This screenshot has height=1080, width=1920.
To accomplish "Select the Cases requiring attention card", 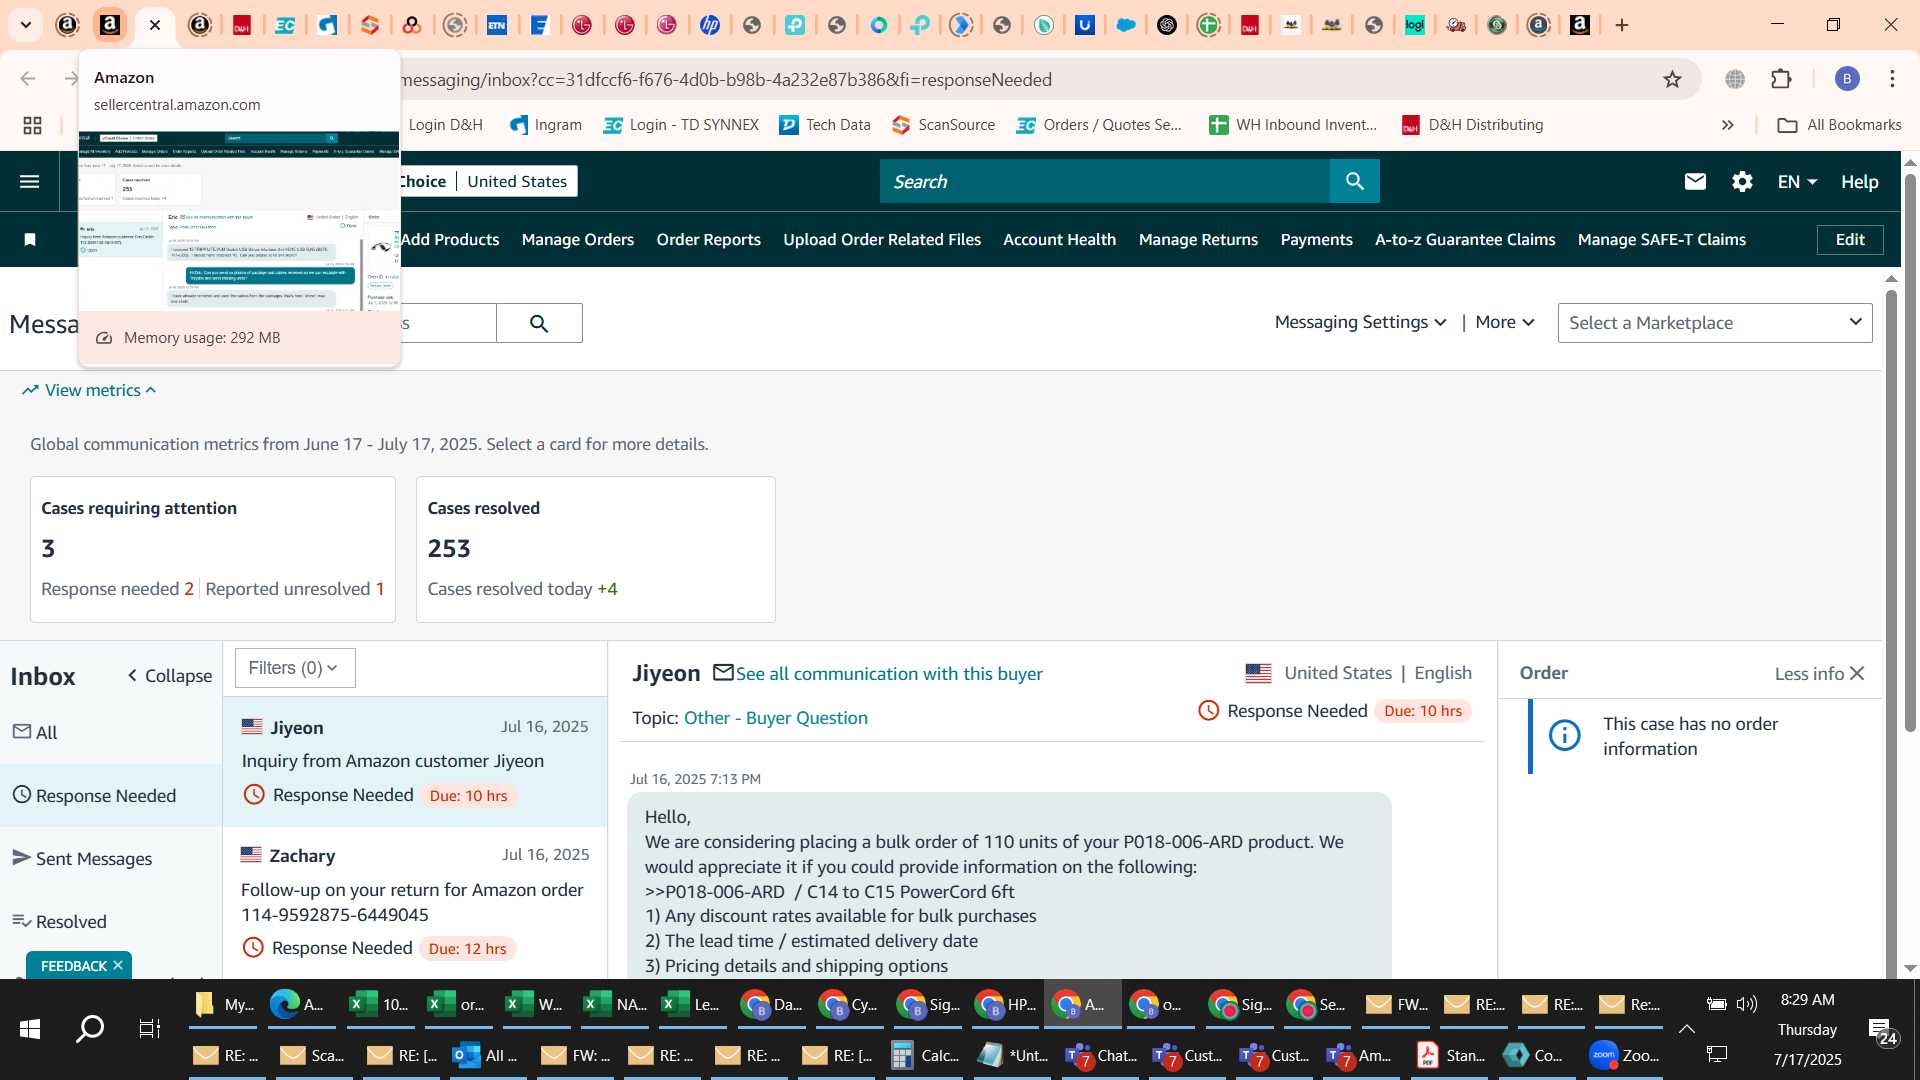I will pyautogui.click(x=213, y=549).
